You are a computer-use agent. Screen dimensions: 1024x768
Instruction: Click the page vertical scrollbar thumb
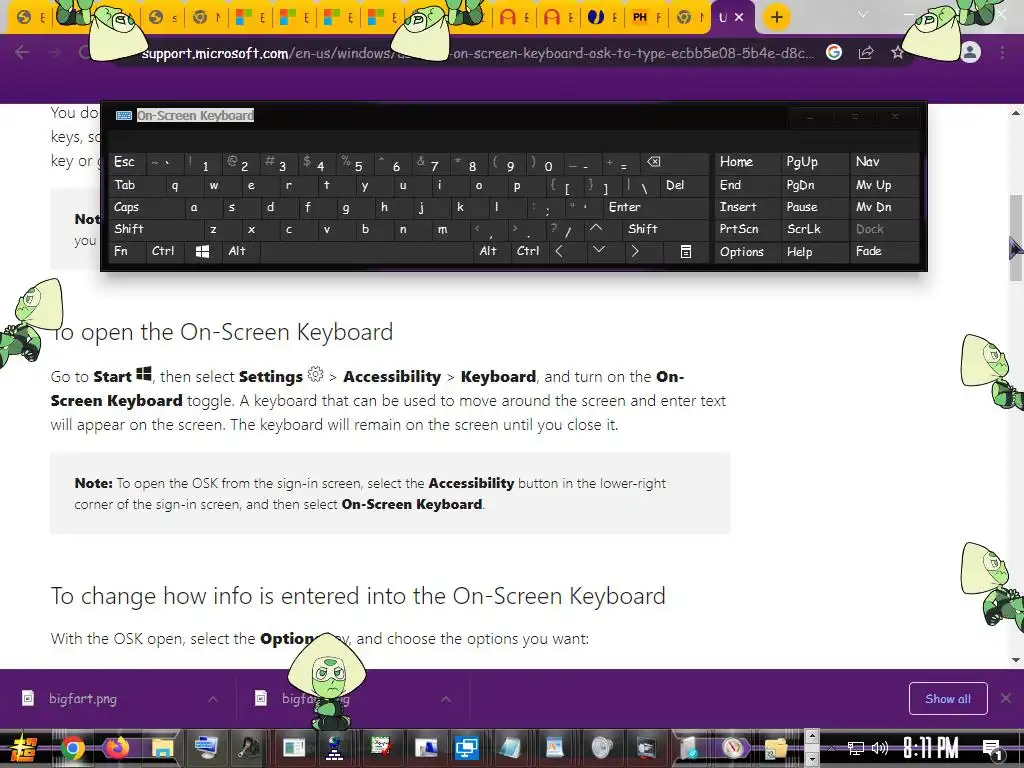1016,238
